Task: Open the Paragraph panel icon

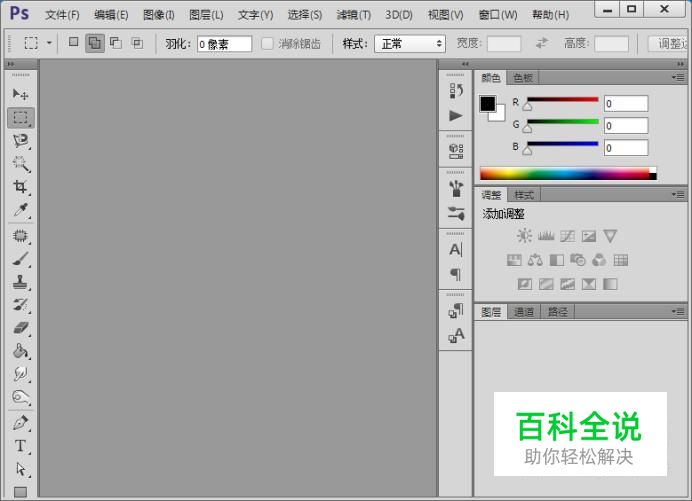Action: pos(455,275)
